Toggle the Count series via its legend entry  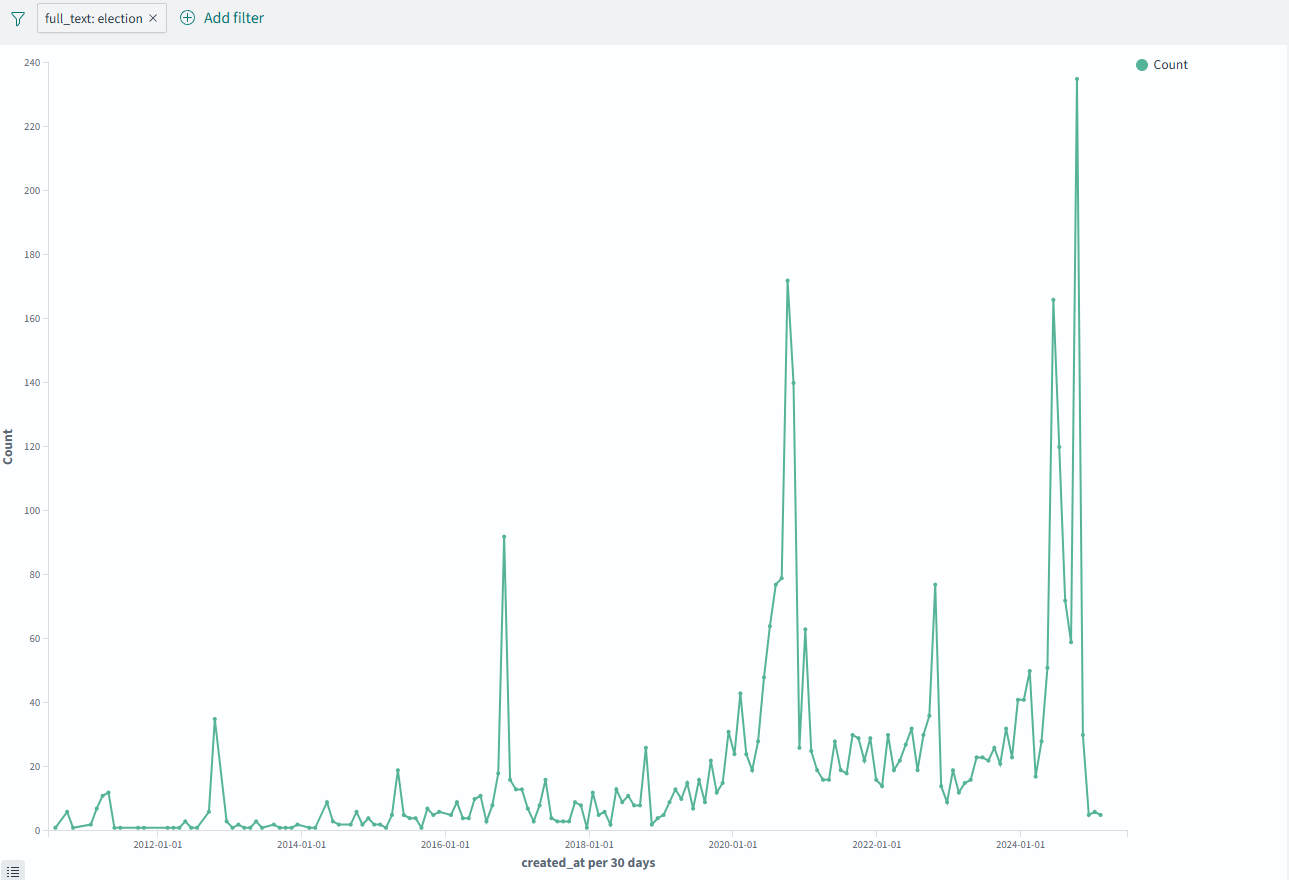pos(1168,64)
